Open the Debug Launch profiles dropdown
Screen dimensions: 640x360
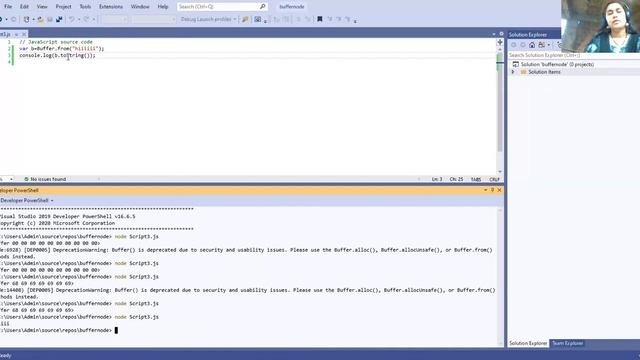tap(208, 19)
